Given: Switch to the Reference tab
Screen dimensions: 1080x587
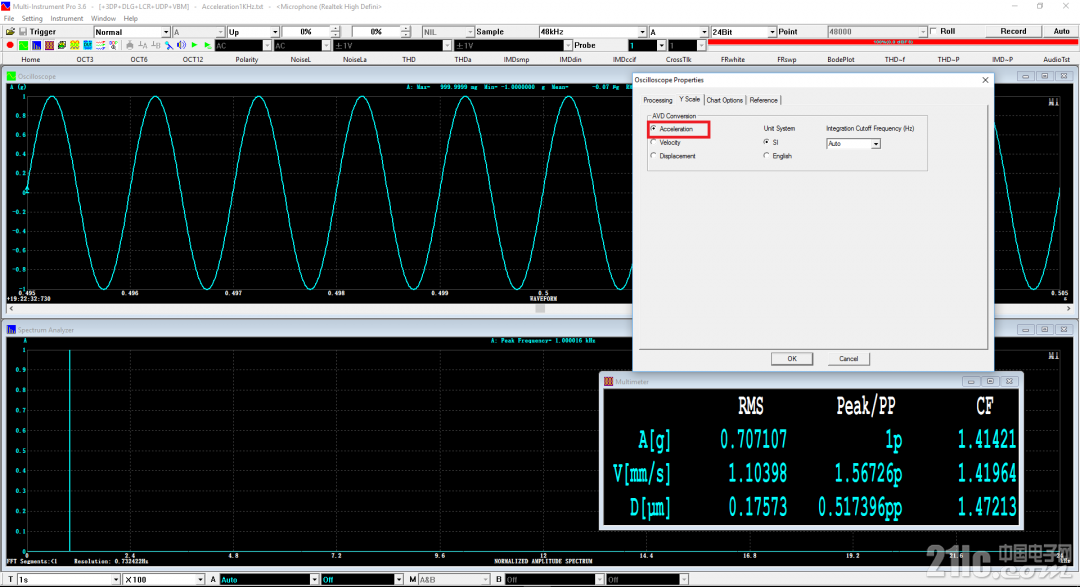Looking at the screenshot, I should pyautogui.click(x=763, y=101).
